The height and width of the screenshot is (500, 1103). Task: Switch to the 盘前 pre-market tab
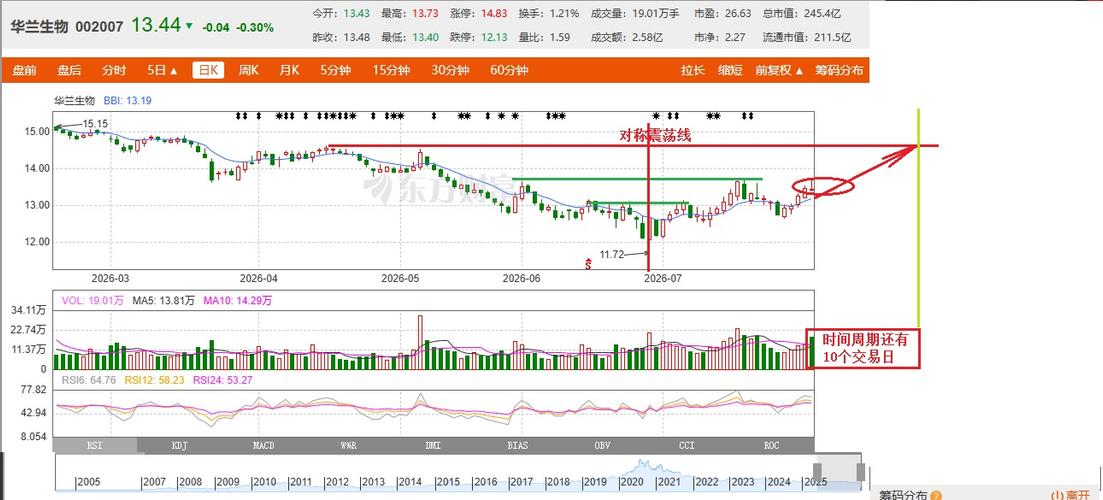point(25,70)
